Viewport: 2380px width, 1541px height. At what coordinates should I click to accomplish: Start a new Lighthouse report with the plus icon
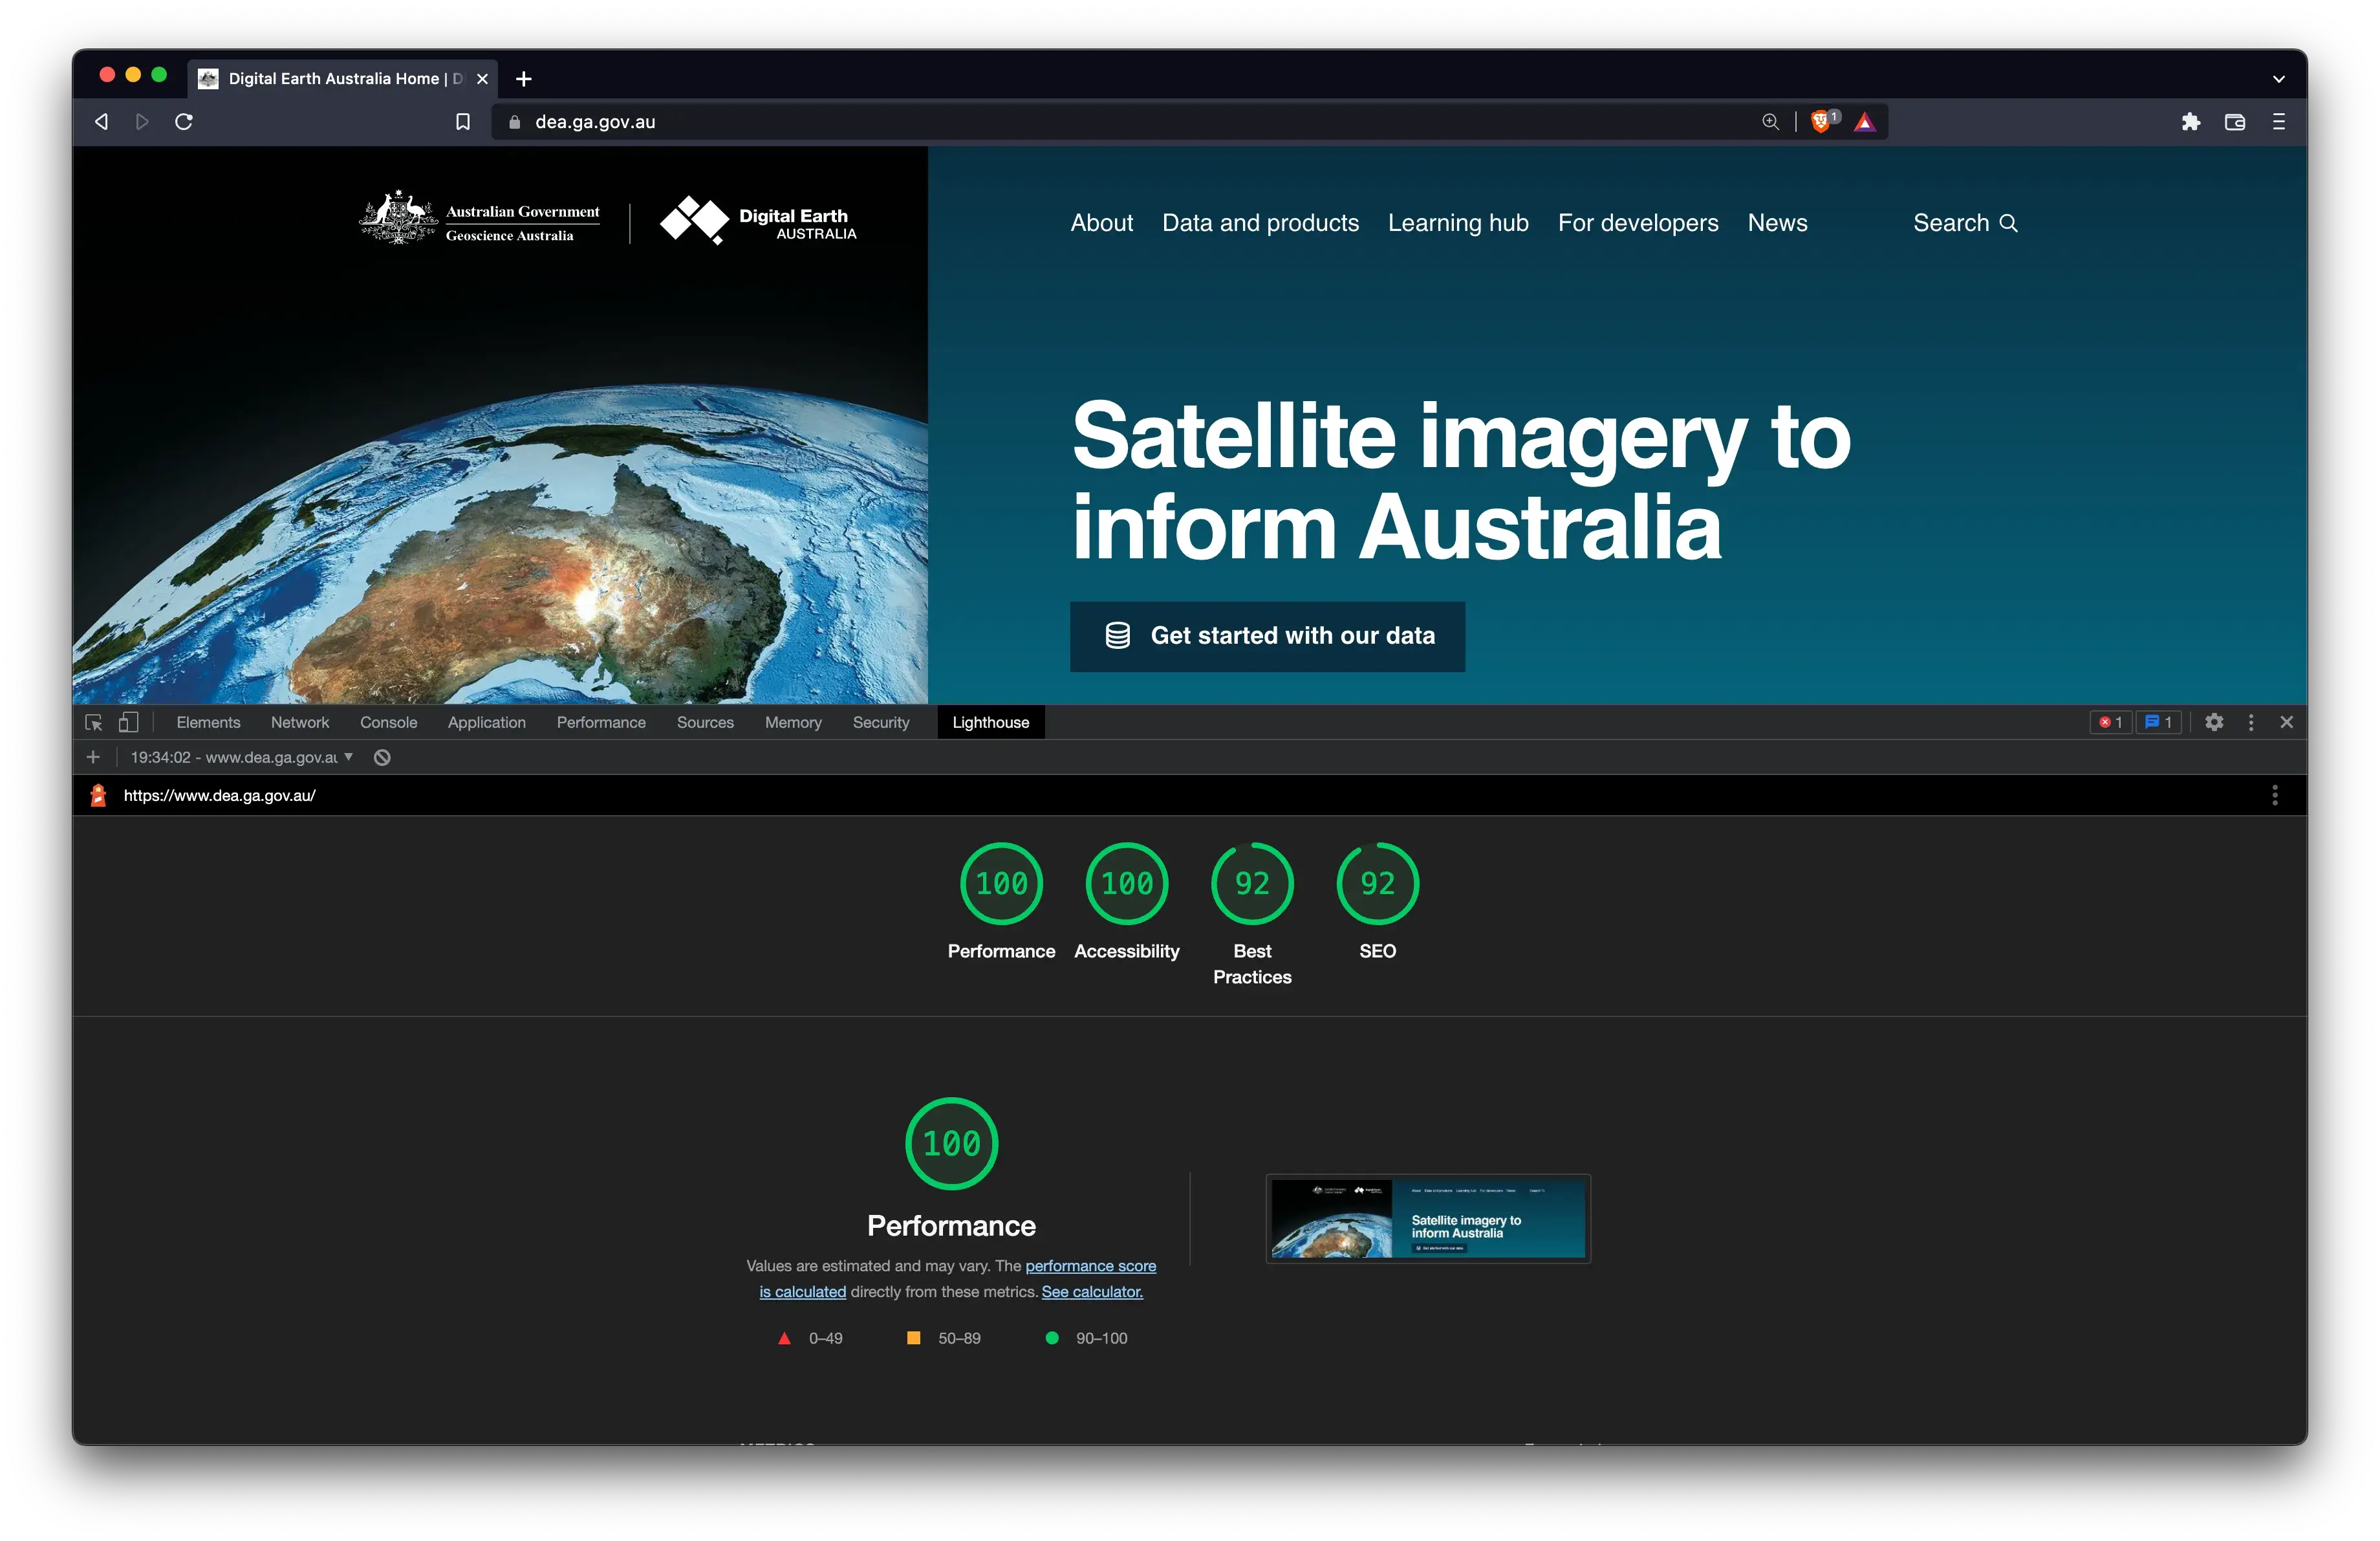(93, 757)
